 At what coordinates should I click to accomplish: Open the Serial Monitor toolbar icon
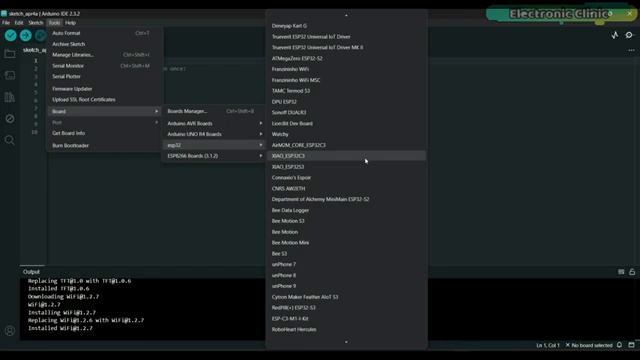tap(629, 36)
